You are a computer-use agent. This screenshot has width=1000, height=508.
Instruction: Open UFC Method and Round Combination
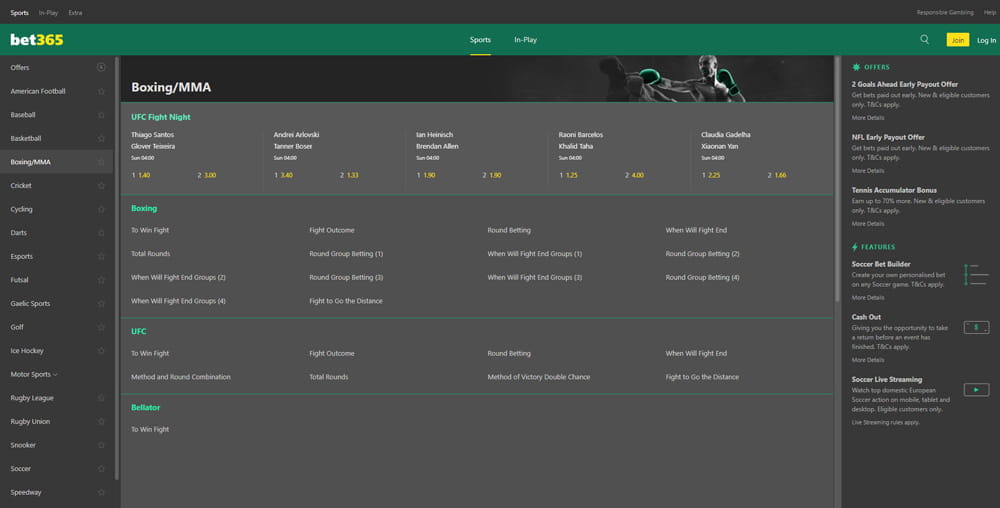tap(180, 377)
